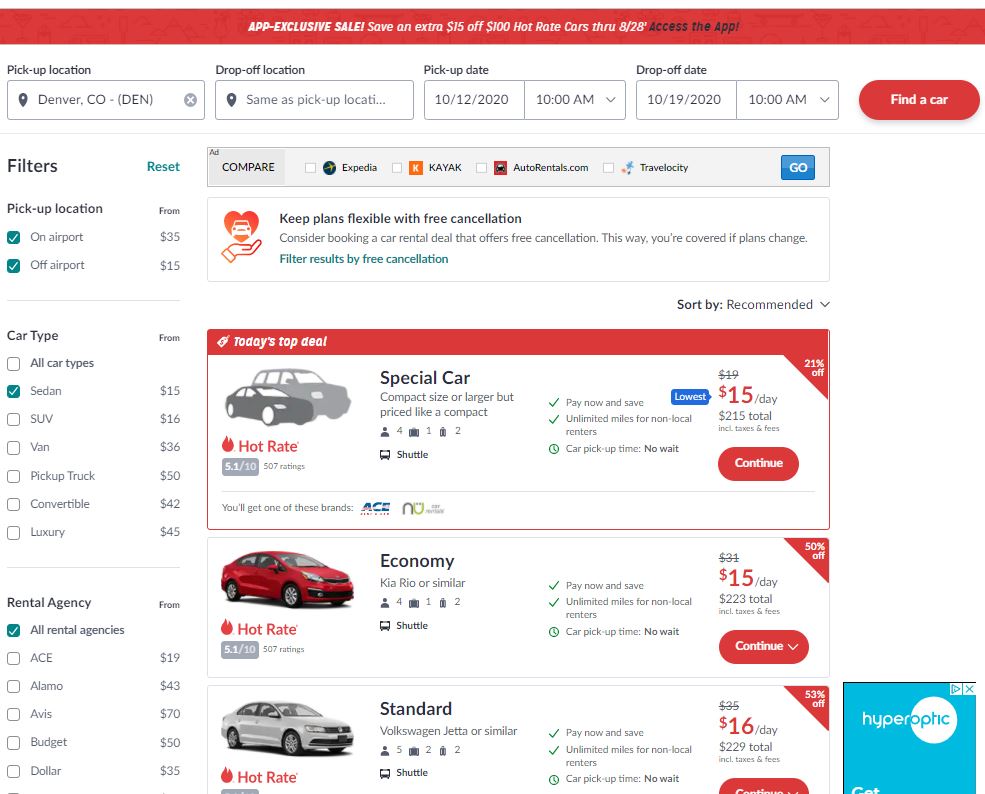Open the Access the App link
This screenshot has height=794, width=985.
(694, 26)
